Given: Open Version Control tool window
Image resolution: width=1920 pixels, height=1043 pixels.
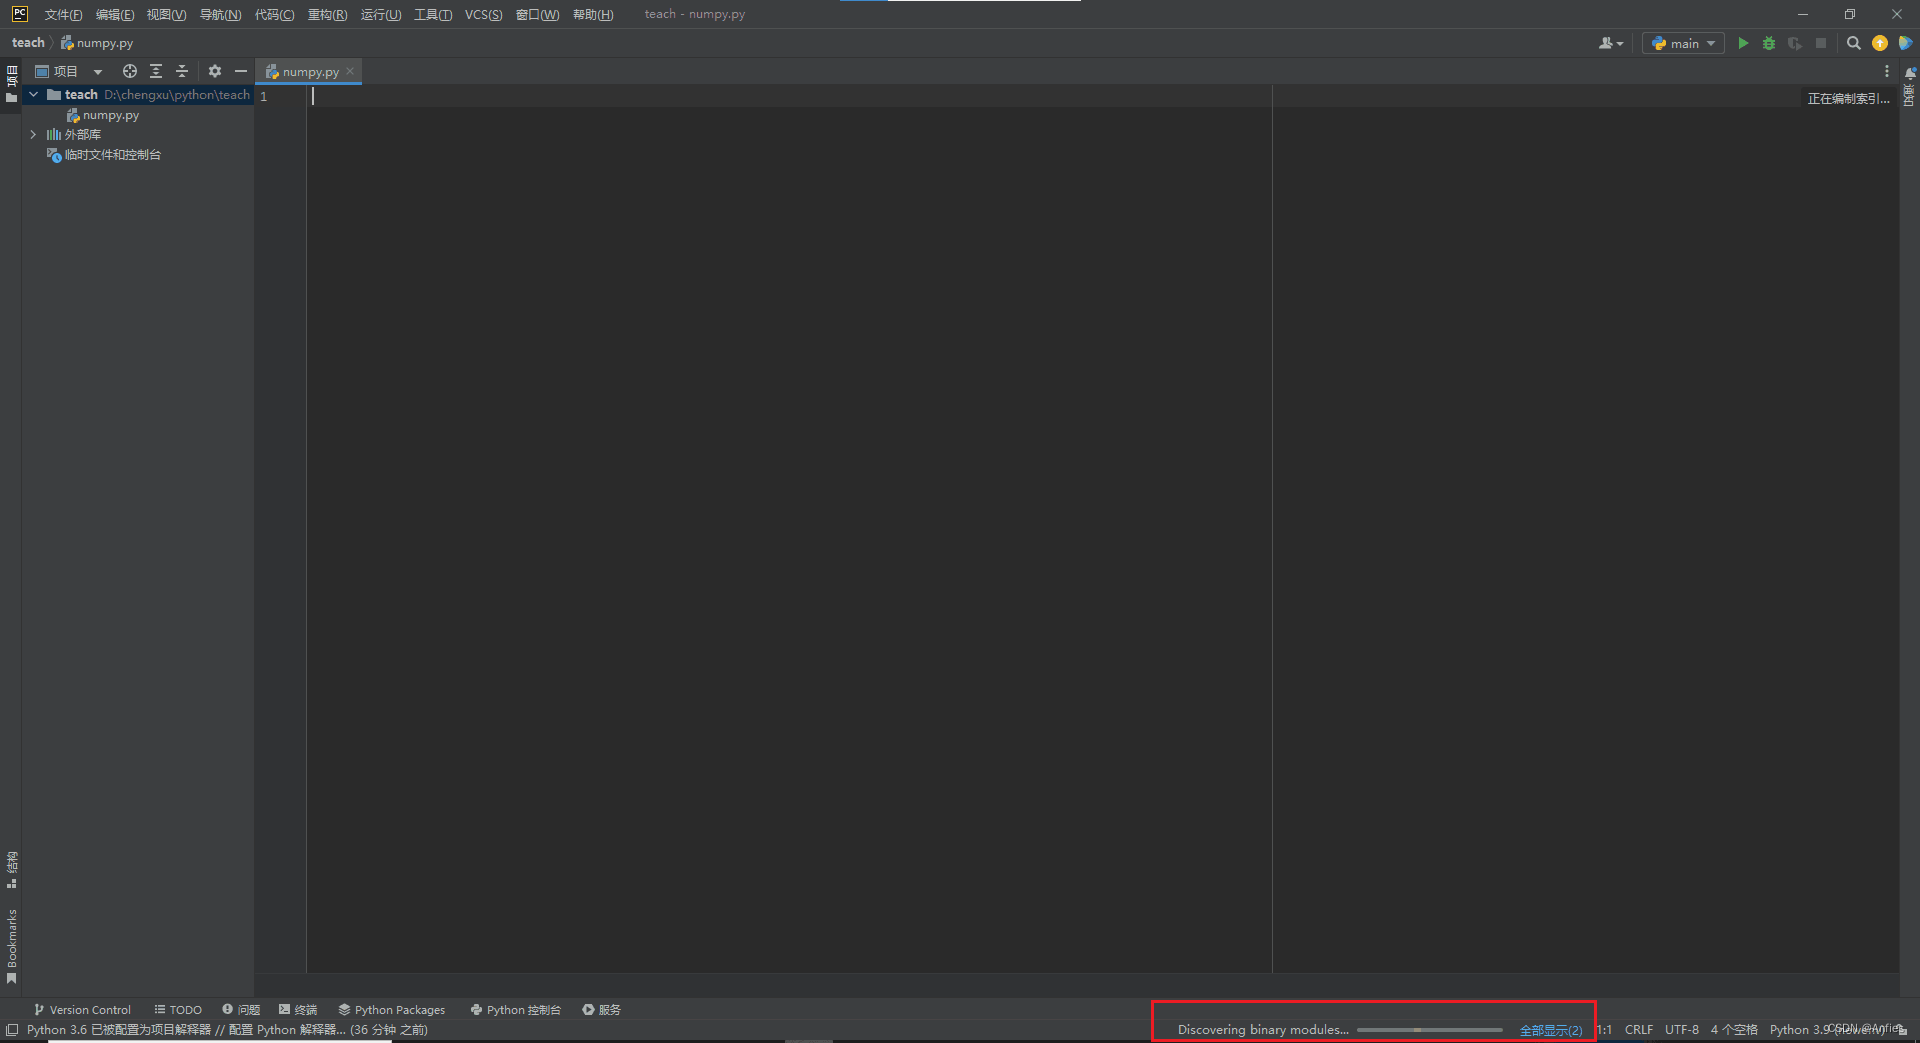Looking at the screenshot, I should tap(82, 1010).
